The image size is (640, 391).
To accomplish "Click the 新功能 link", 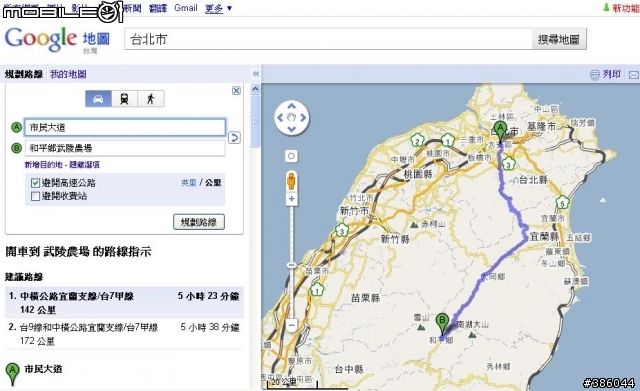I will 626,8.
